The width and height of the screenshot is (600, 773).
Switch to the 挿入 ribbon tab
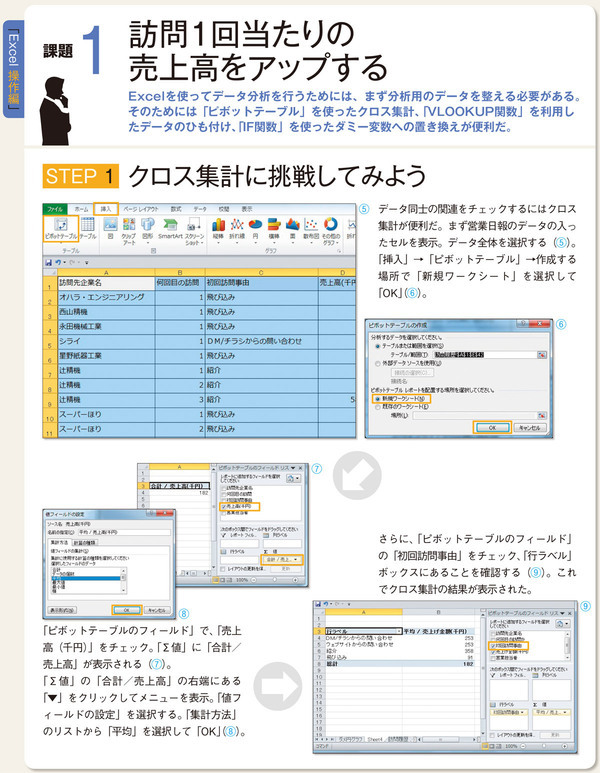[106, 209]
